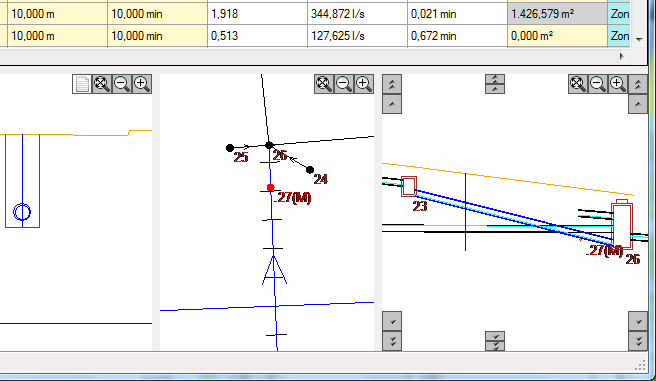Click the table's horizontal scrollbar right arrow
The height and width of the screenshot is (381, 656).
pyautogui.click(x=621, y=56)
